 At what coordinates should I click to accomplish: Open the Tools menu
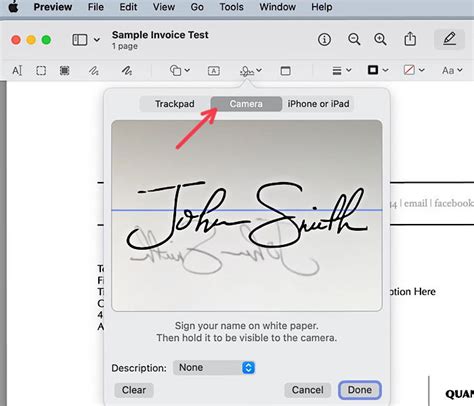tap(231, 7)
